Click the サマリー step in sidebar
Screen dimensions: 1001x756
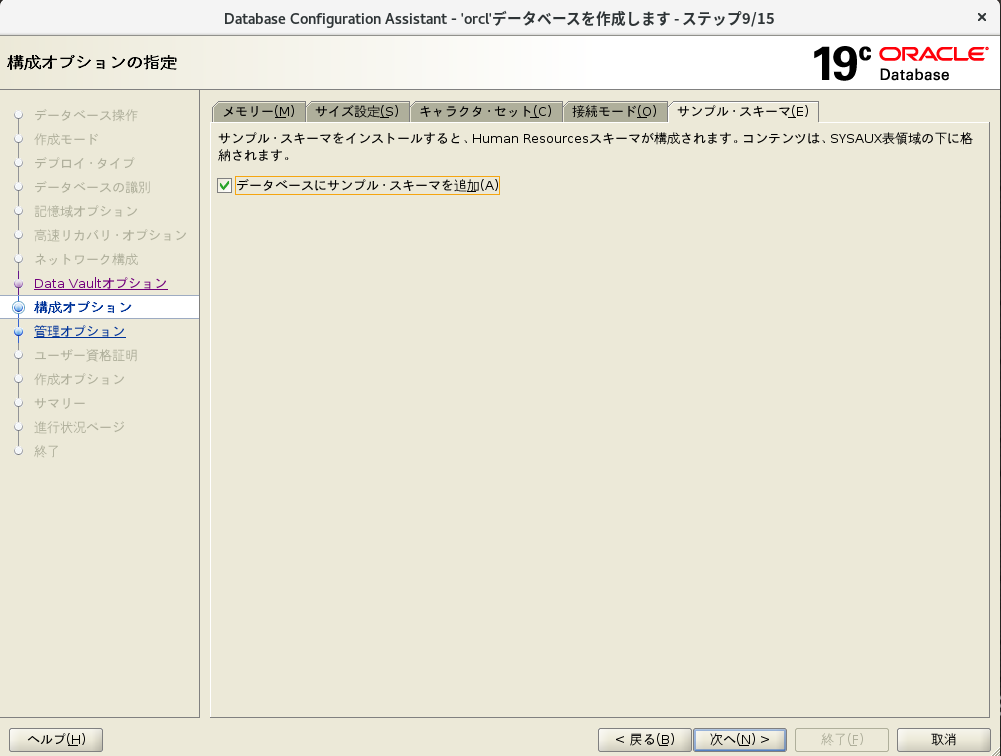[60, 403]
